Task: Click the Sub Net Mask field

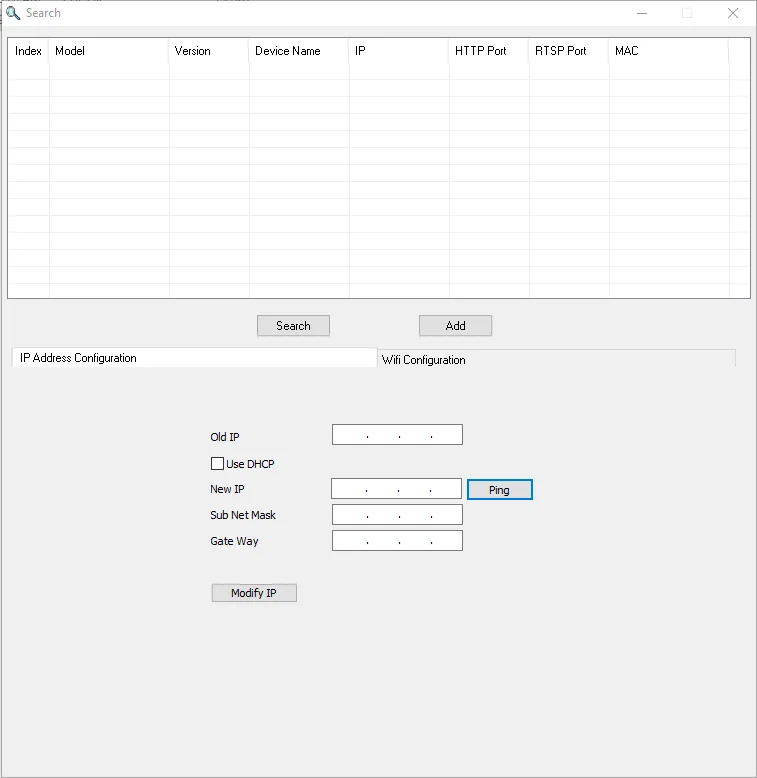Action: (397, 515)
